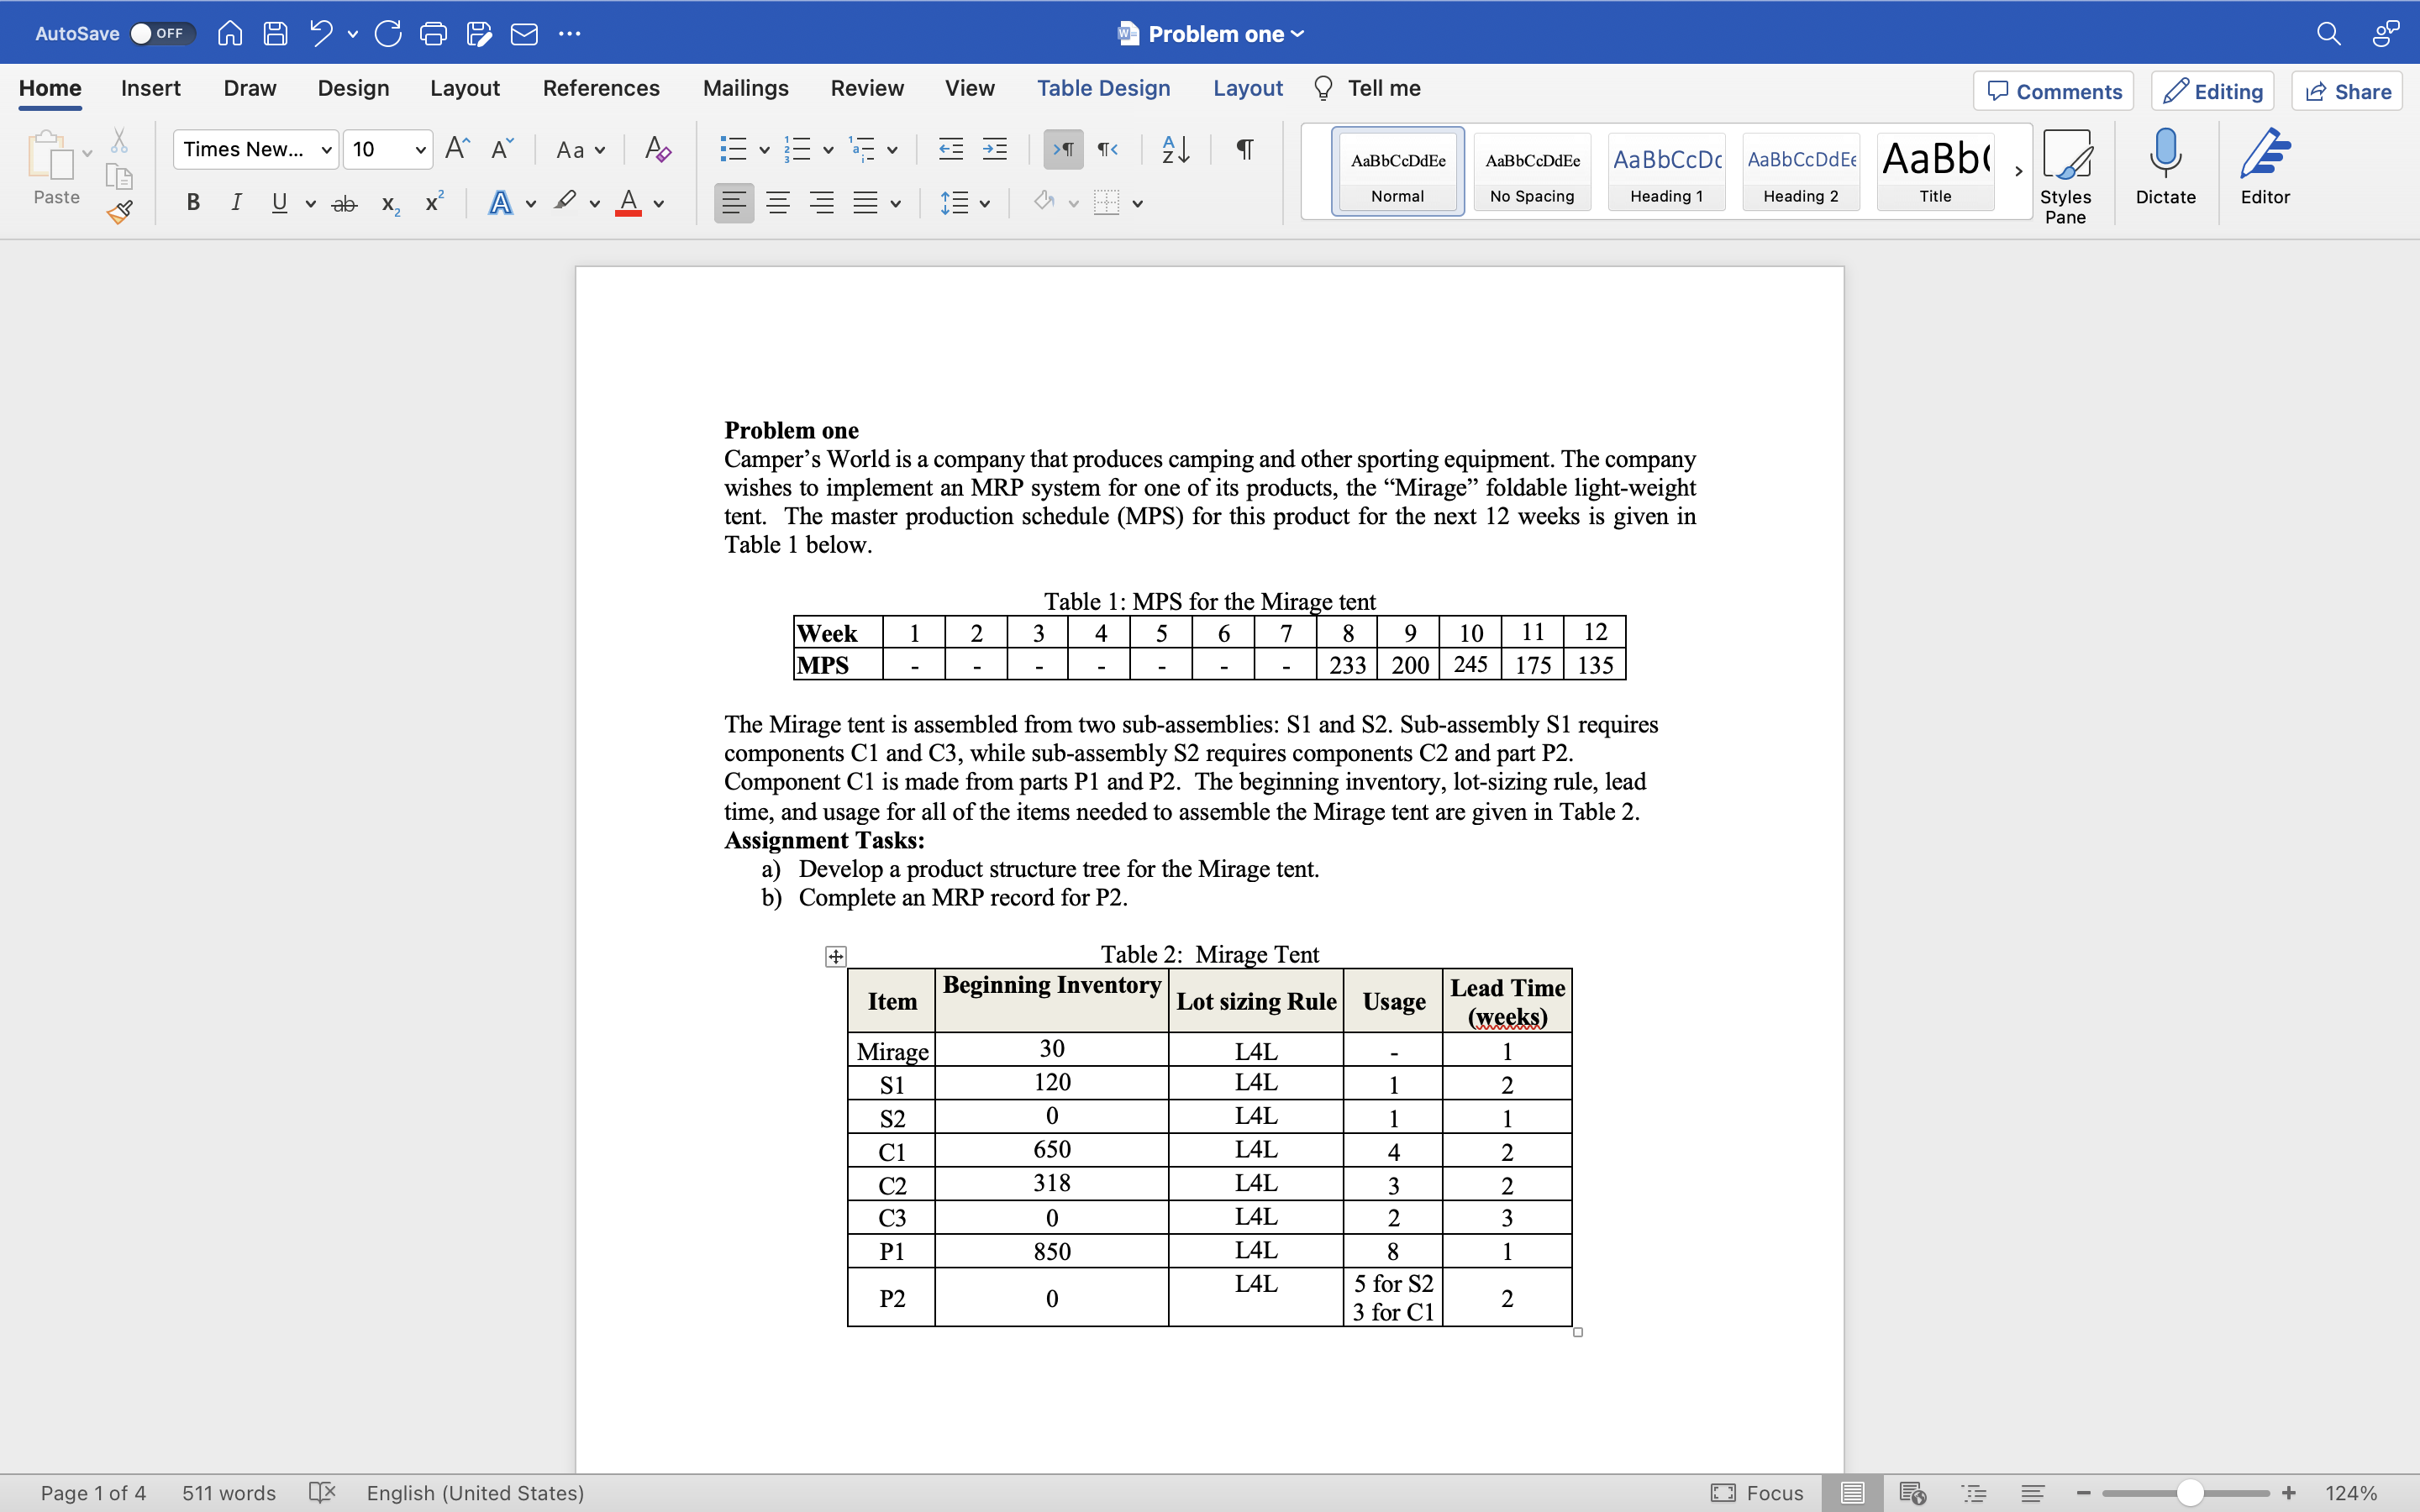Click the 511 words count in status bar

click(x=228, y=1493)
